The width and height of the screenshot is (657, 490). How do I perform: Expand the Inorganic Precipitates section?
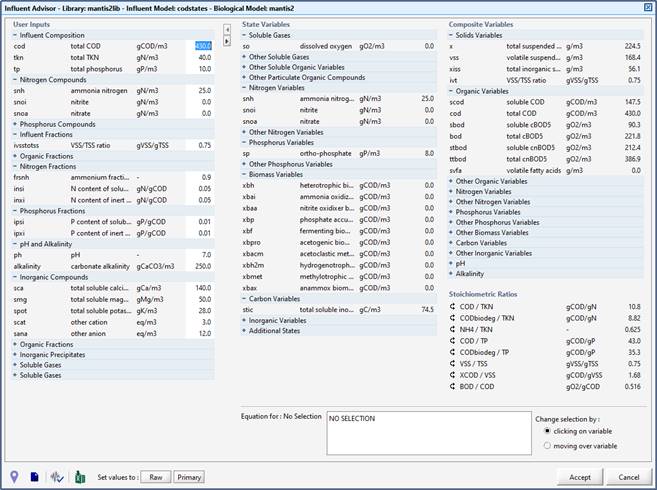click(15, 355)
